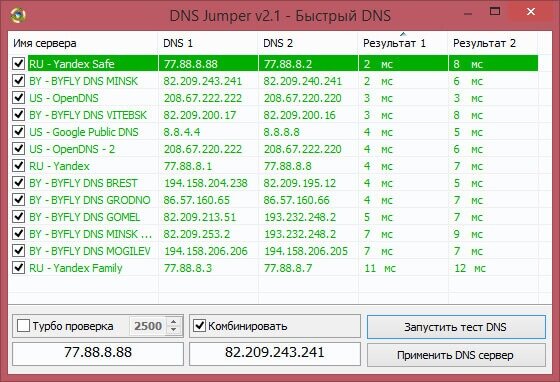
Task: Click the 82.209.243.241 secondary DNS field
Action: tap(275, 353)
